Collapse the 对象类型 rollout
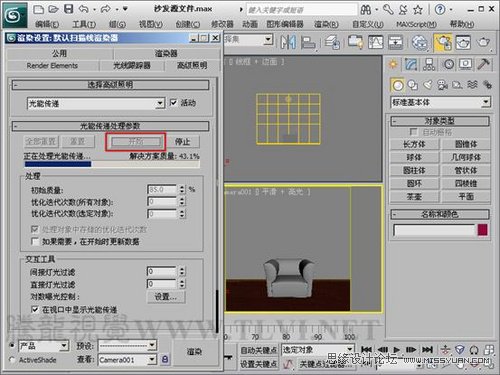 point(440,121)
